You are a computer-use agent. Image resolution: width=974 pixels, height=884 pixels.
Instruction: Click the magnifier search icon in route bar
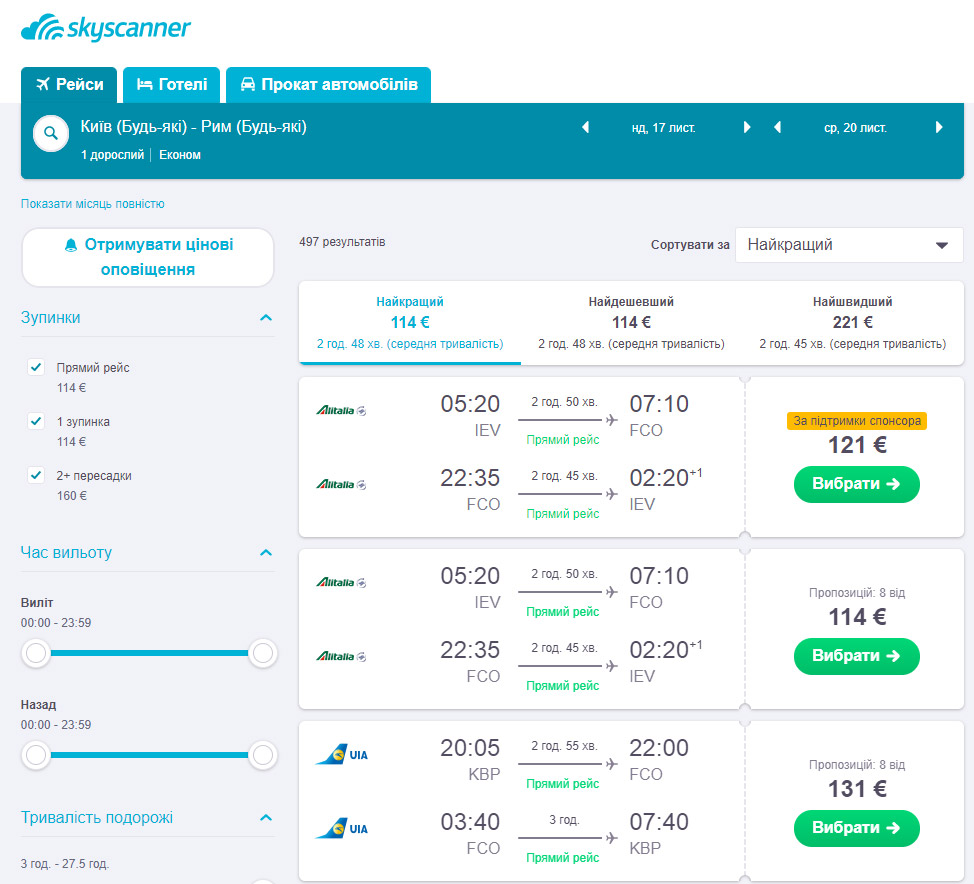[51, 133]
